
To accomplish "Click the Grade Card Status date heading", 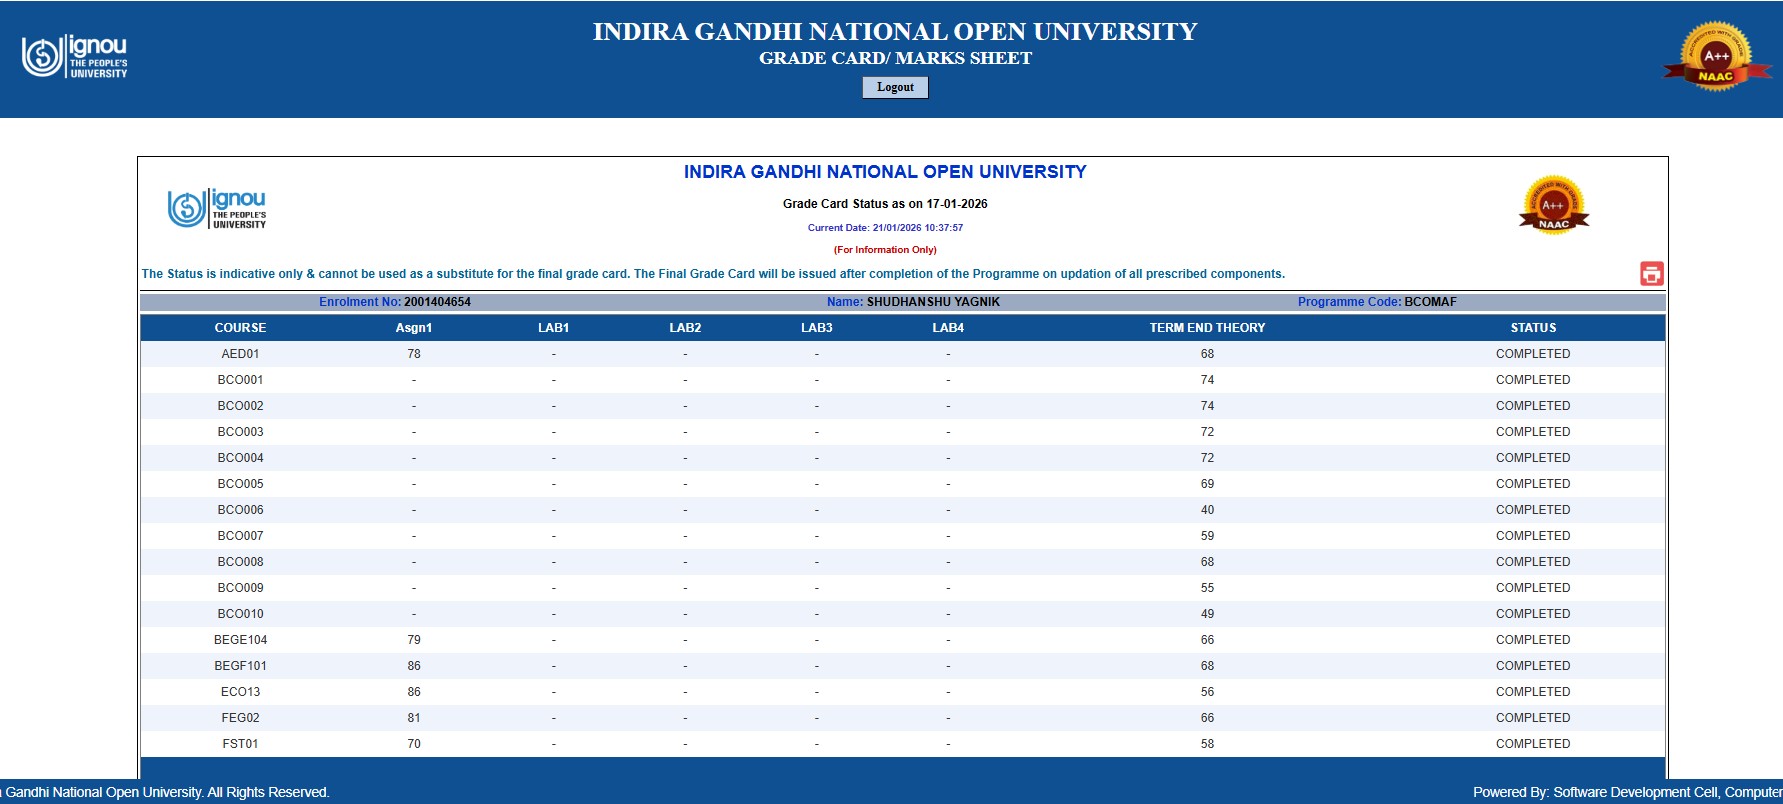I will [x=885, y=204].
